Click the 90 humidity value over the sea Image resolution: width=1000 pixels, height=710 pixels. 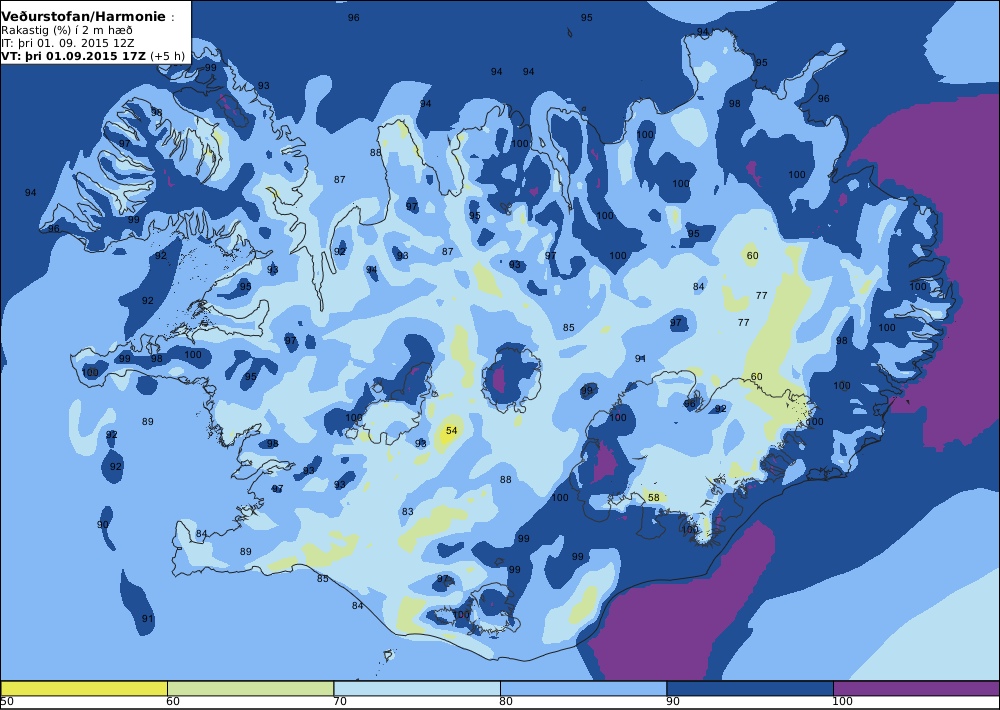(x=103, y=524)
